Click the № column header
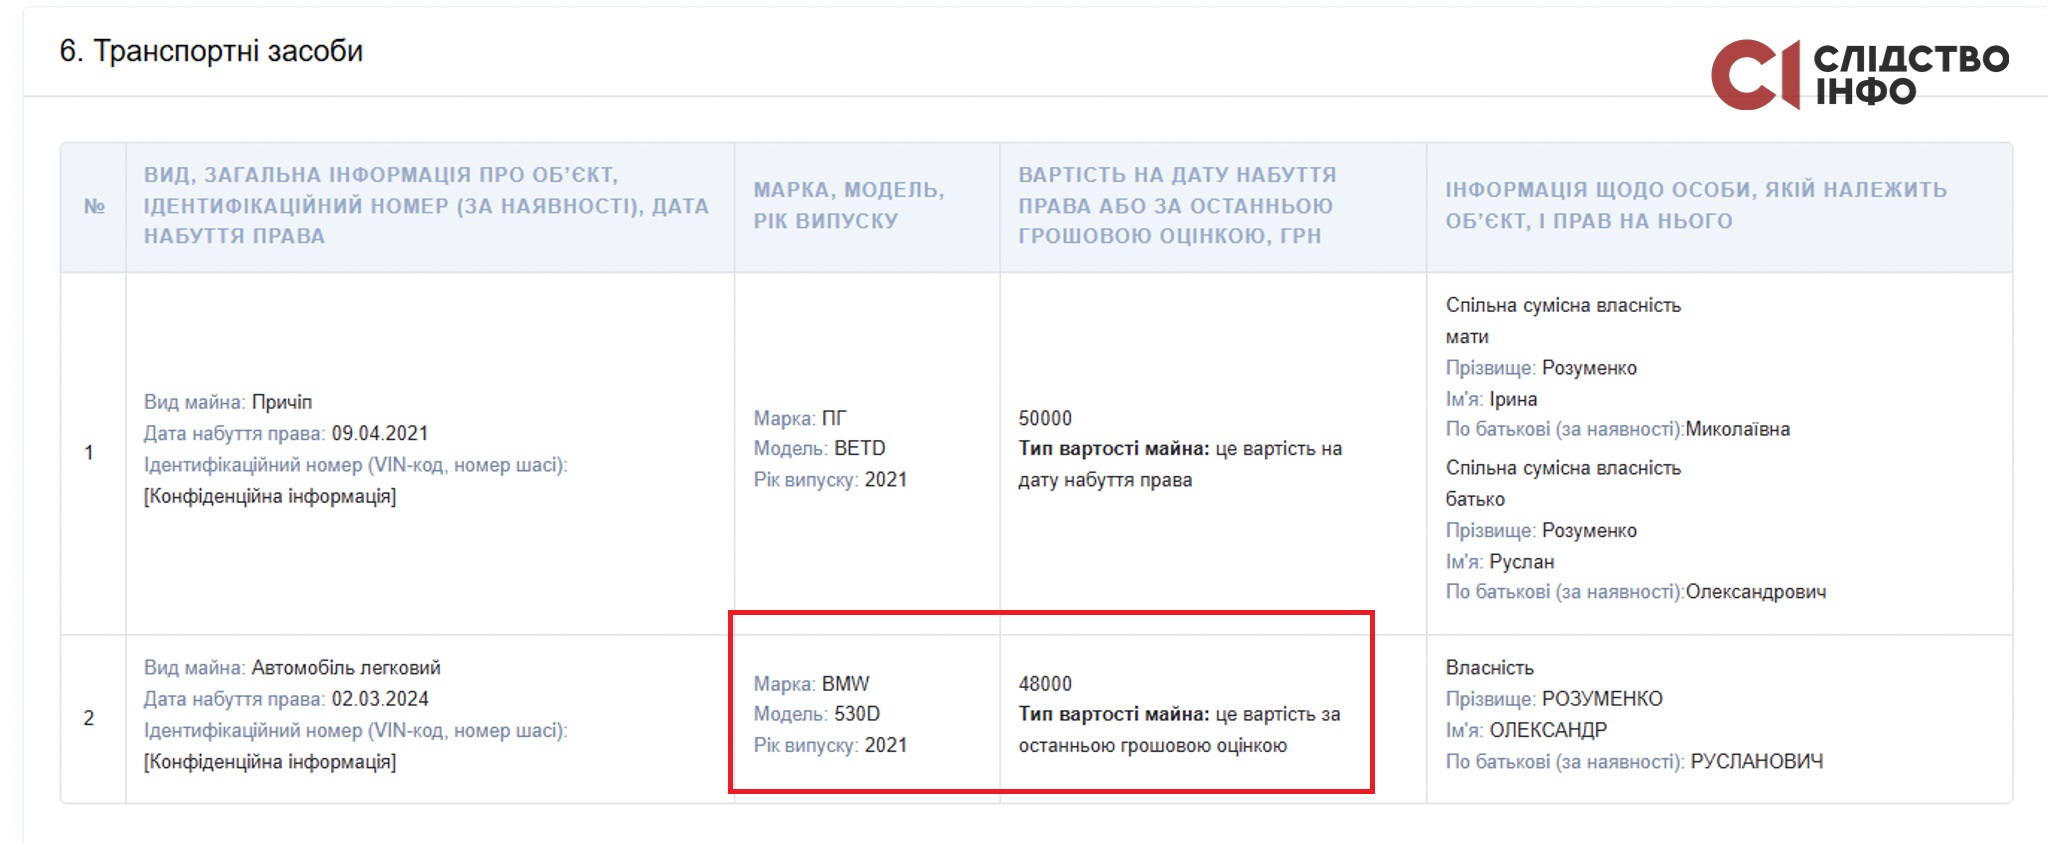Screen dimensions: 2048x843 coord(94,206)
